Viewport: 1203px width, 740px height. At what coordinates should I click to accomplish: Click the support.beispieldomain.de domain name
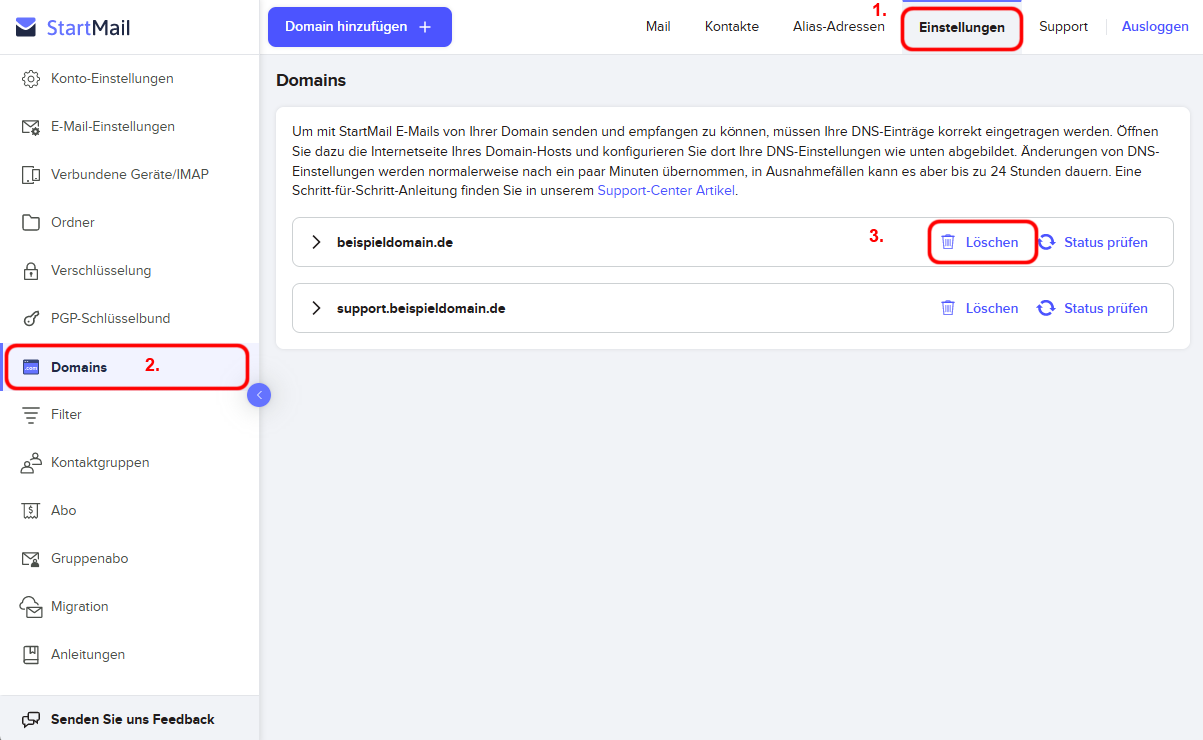coord(421,308)
